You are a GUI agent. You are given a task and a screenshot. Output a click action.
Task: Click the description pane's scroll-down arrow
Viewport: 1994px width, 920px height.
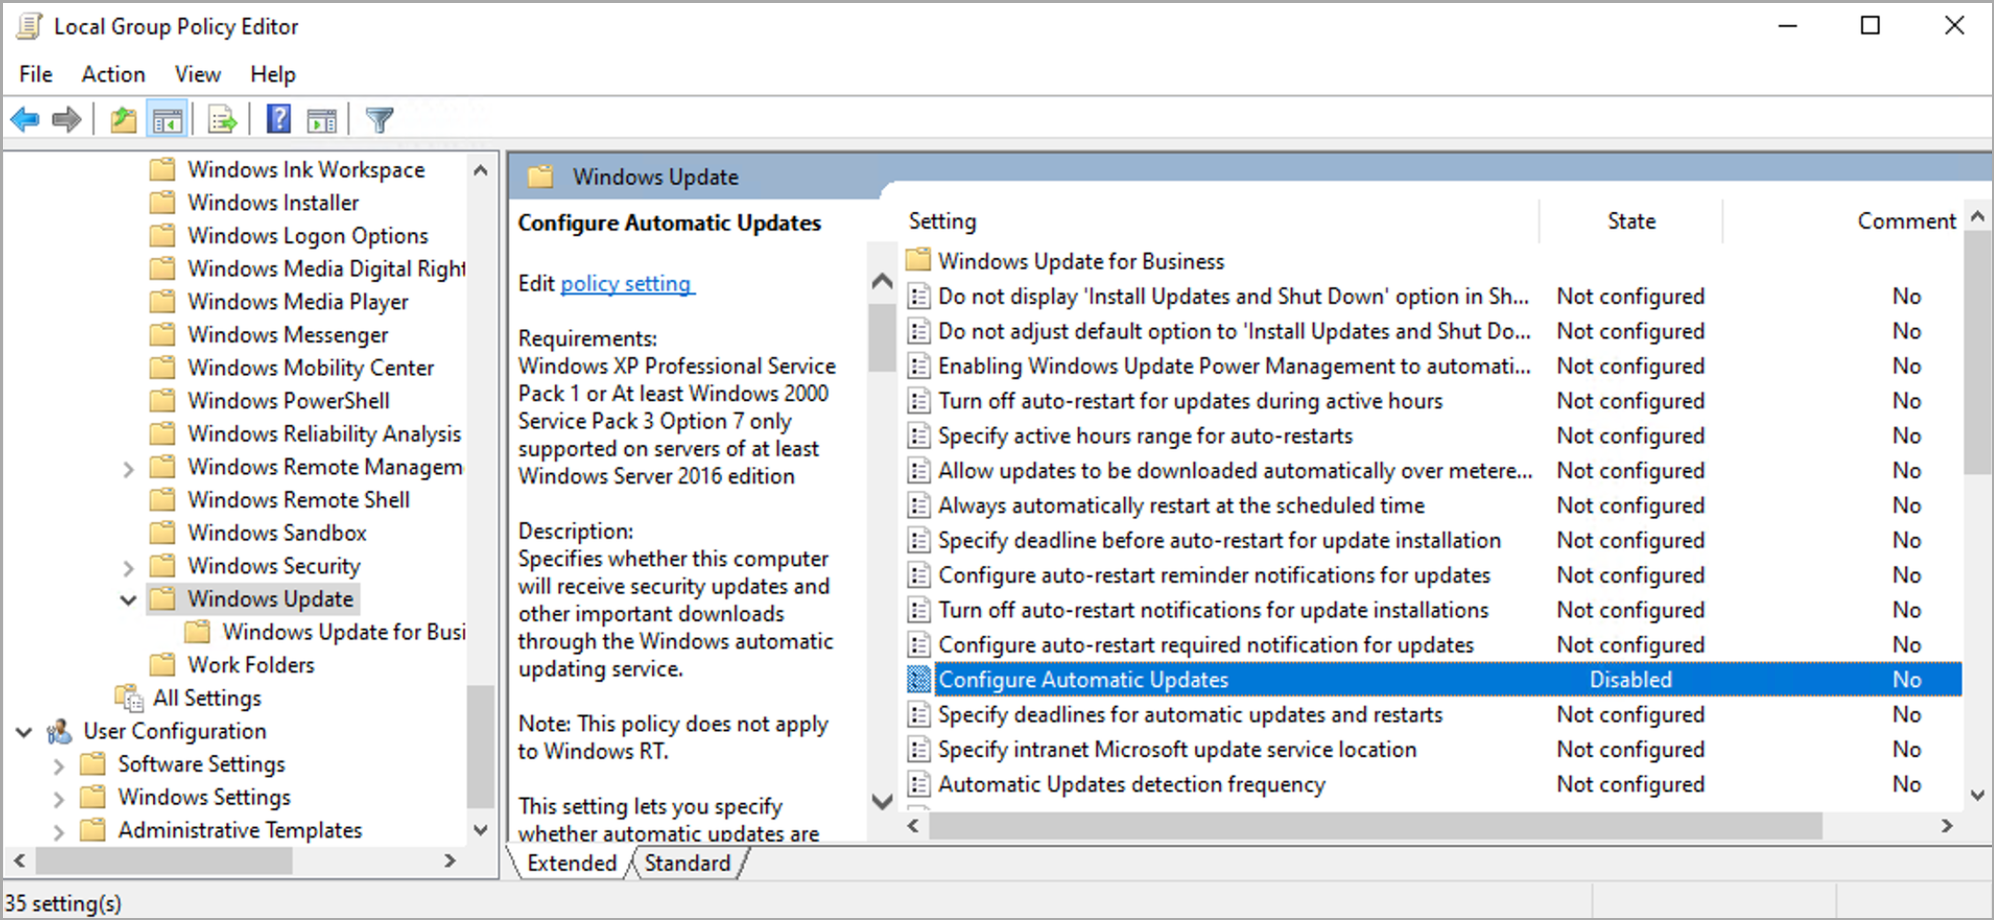(882, 801)
